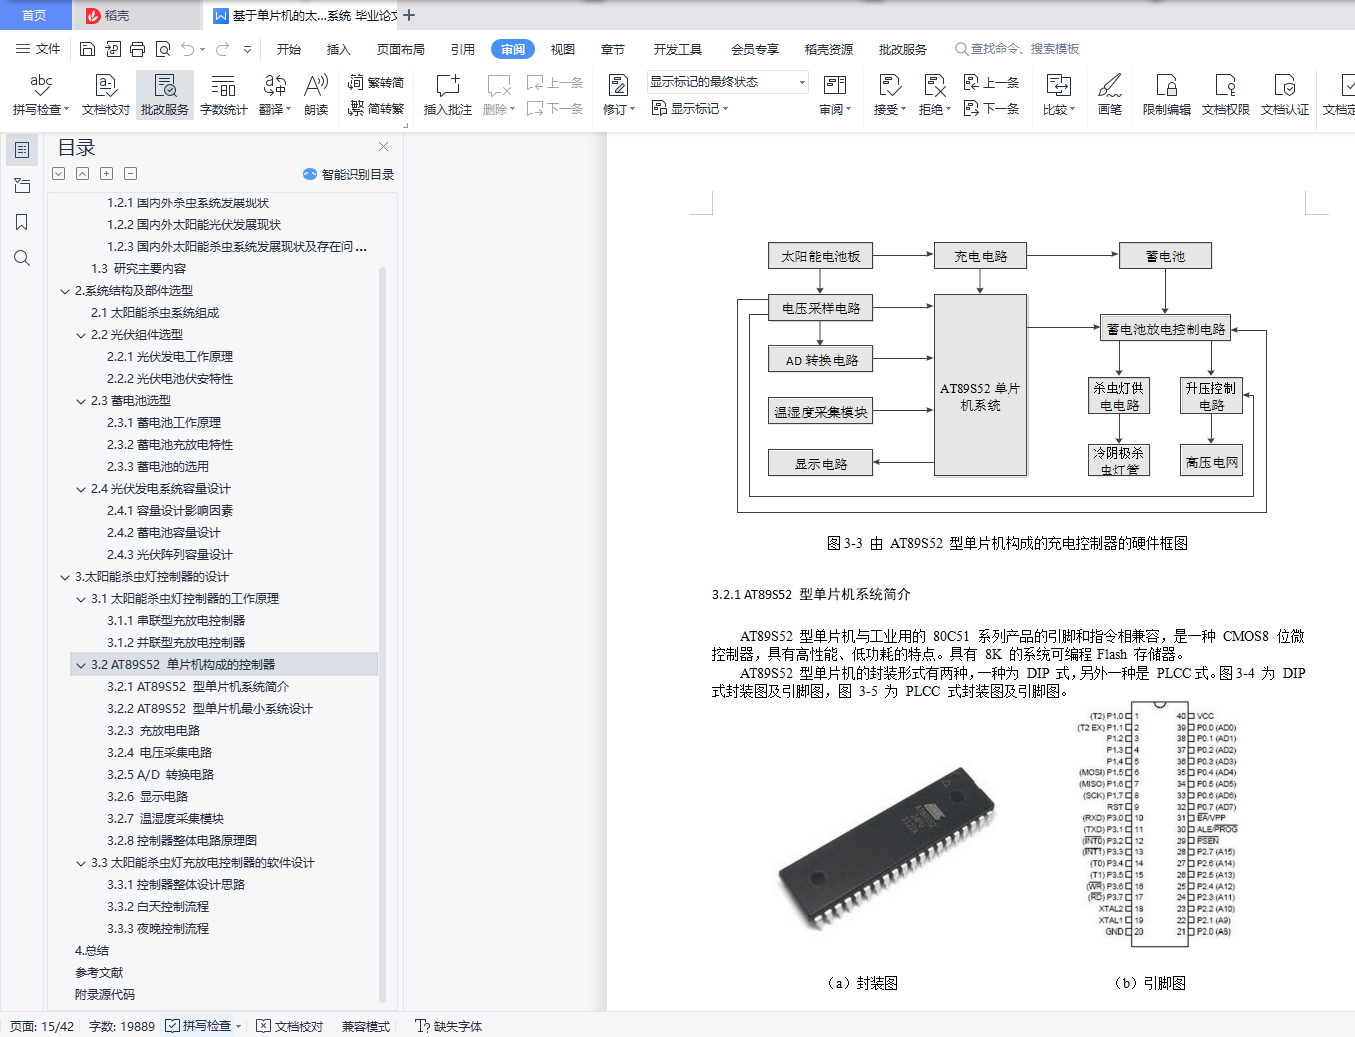Open the bookmarks sidebar icon

click(x=22, y=222)
